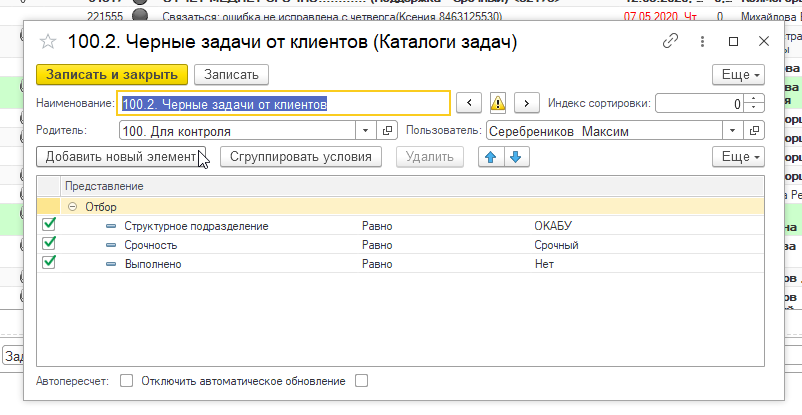The width and height of the screenshot is (802, 415).
Task: Collapse the Отбор group in the tree
Action: click(x=73, y=207)
